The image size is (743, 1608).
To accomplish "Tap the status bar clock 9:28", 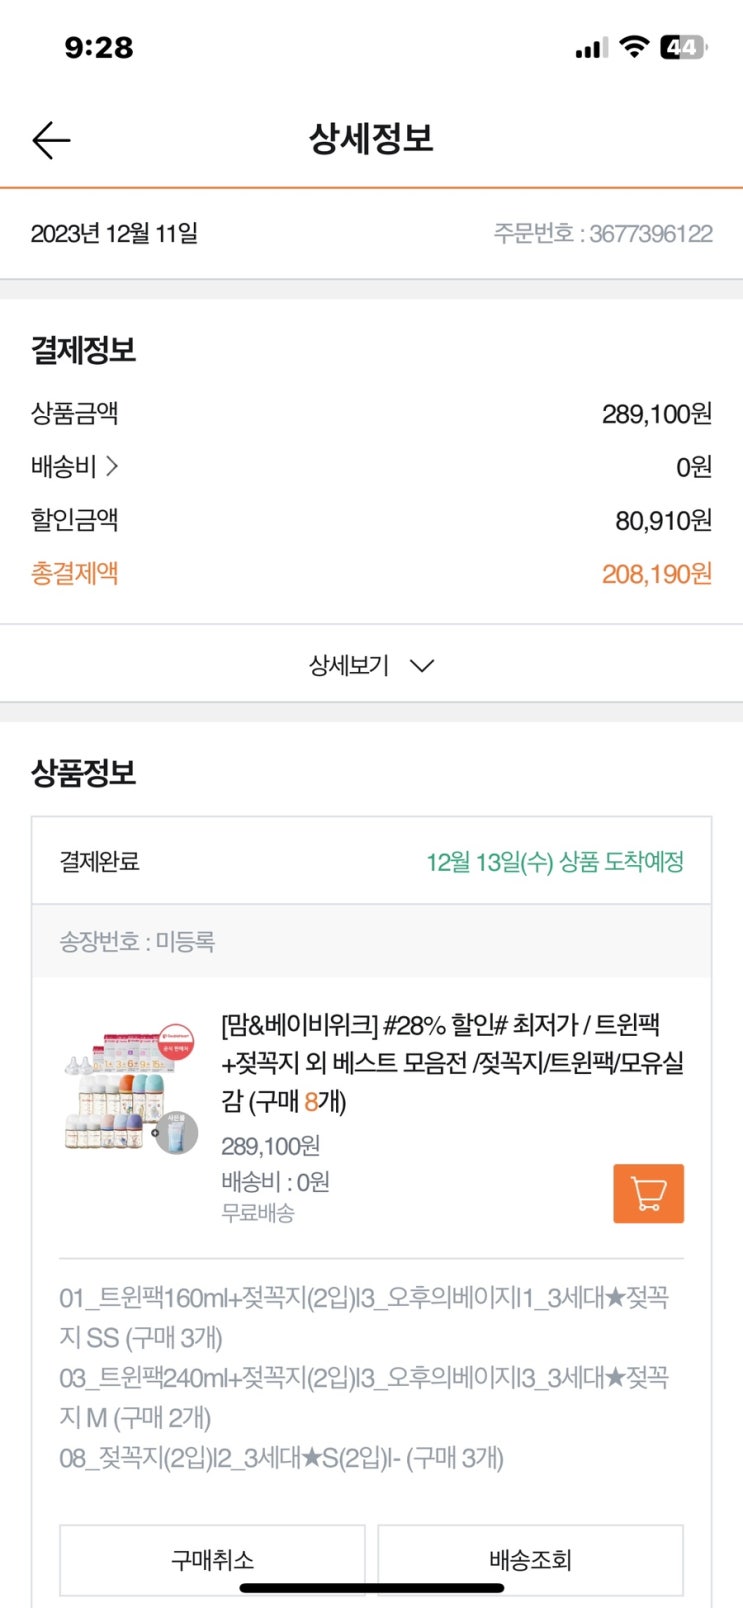I will point(99,47).
